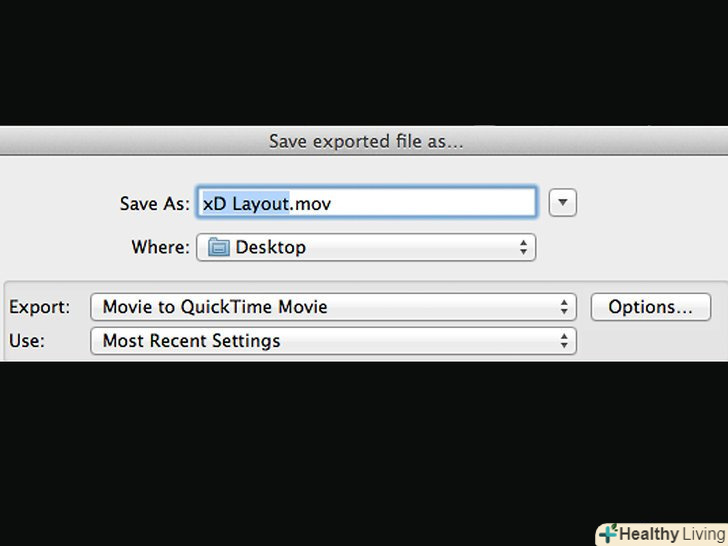Click the "Save exported file as..." title bar

tap(366, 141)
